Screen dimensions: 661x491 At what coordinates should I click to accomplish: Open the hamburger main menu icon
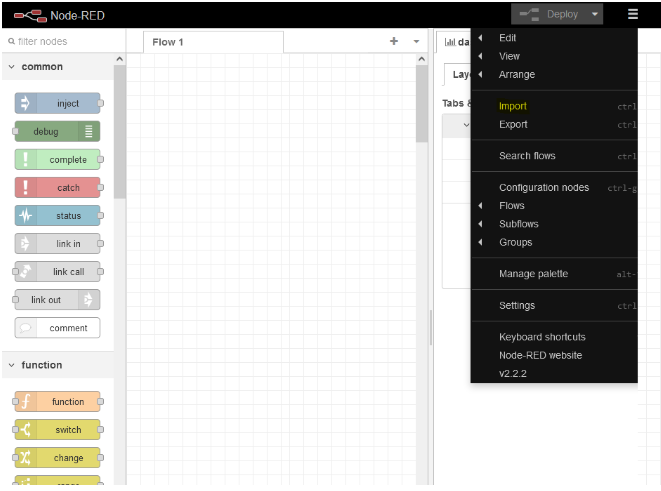pyautogui.click(x=633, y=14)
